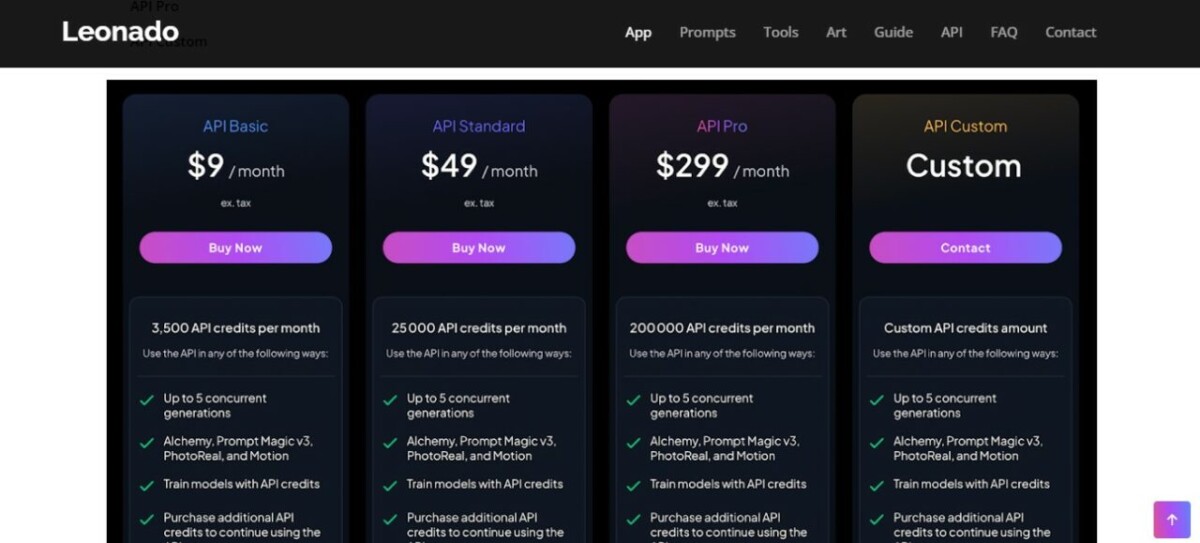
Task: Click Contact button for API Custom plan
Action: [x=965, y=248]
